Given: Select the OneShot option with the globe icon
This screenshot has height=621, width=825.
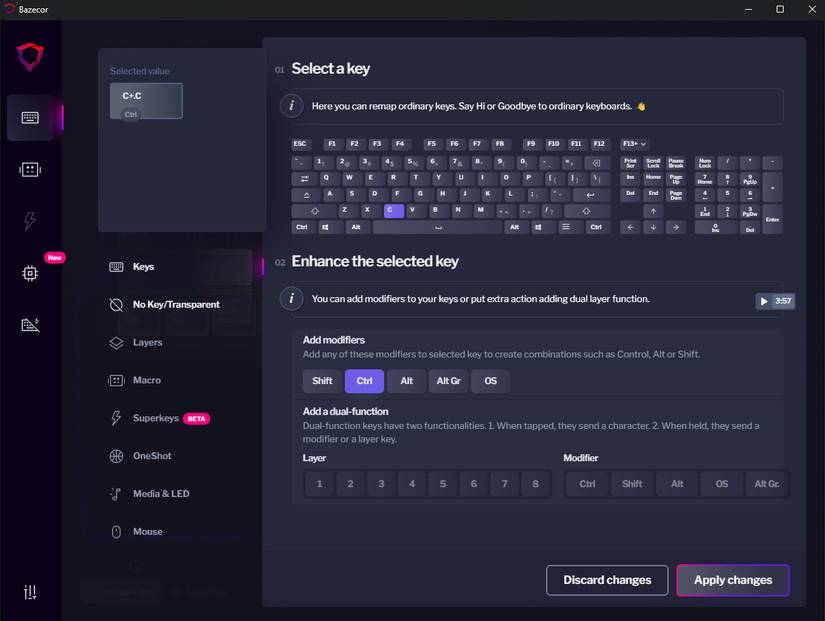Looking at the screenshot, I should pyautogui.click(x=152, y=456).
